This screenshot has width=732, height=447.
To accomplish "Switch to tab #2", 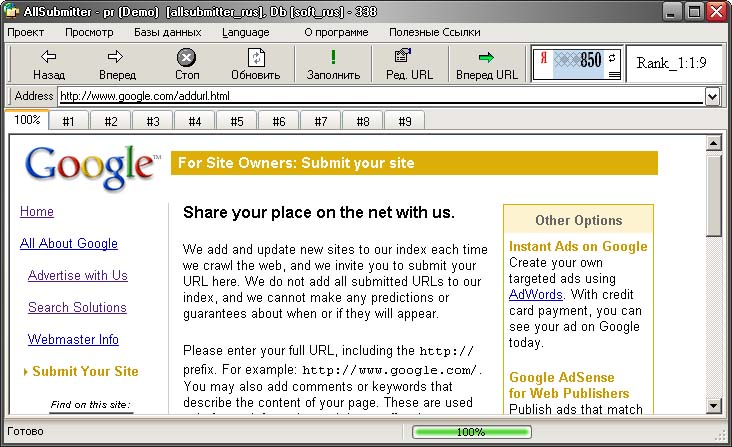I will click(x=111, y=121).
